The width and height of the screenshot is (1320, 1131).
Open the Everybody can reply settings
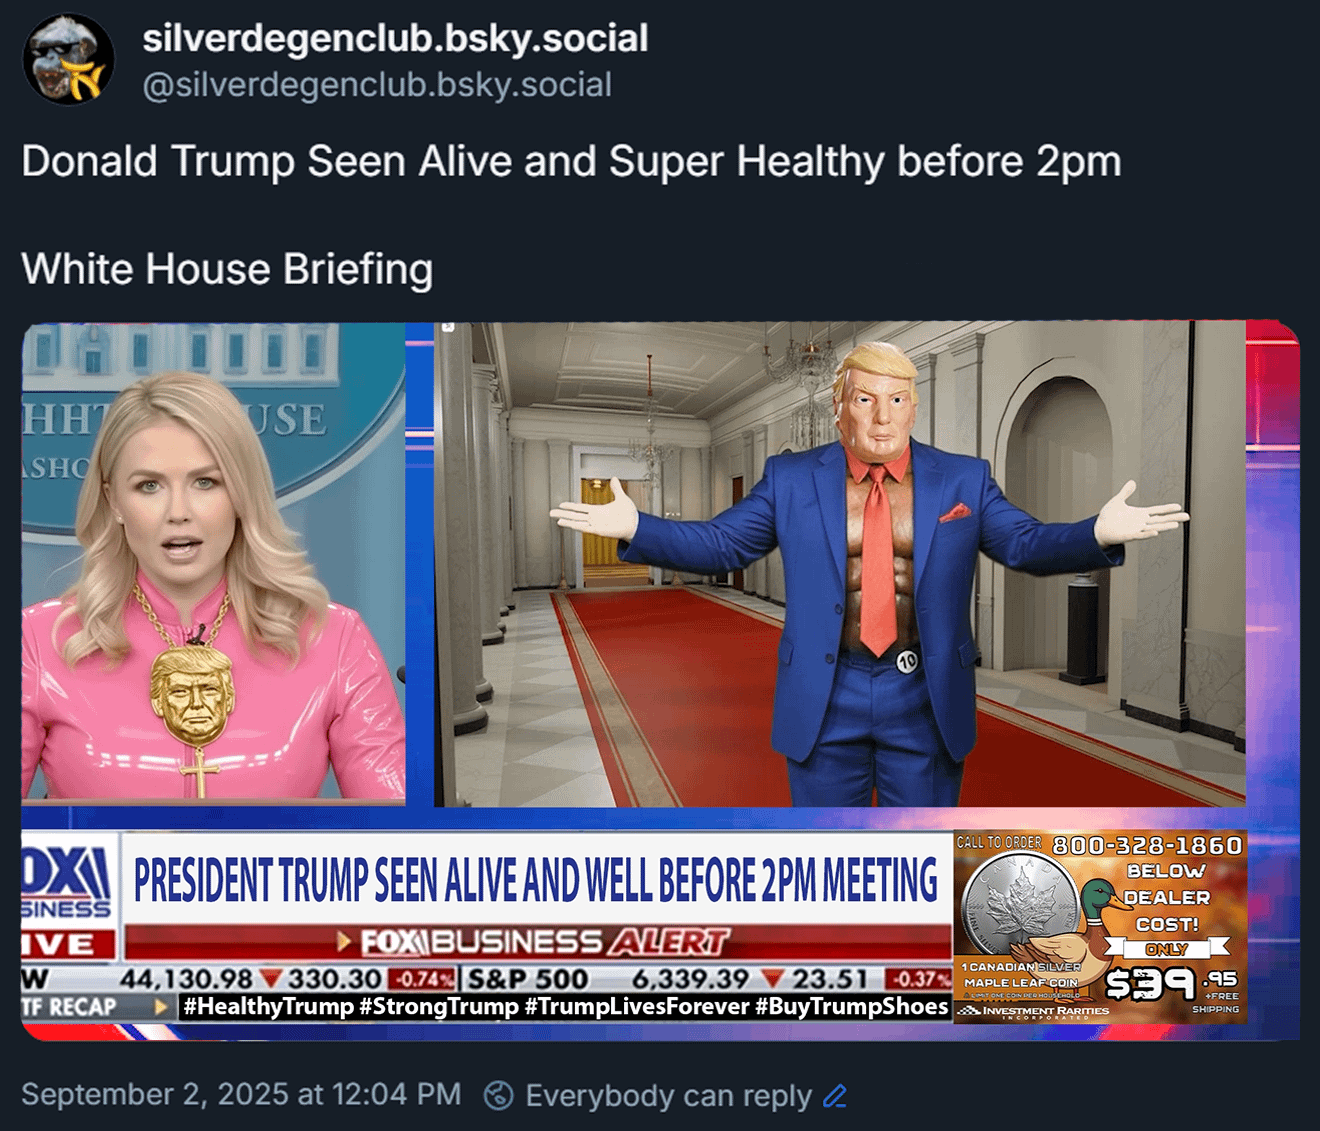668,1096
